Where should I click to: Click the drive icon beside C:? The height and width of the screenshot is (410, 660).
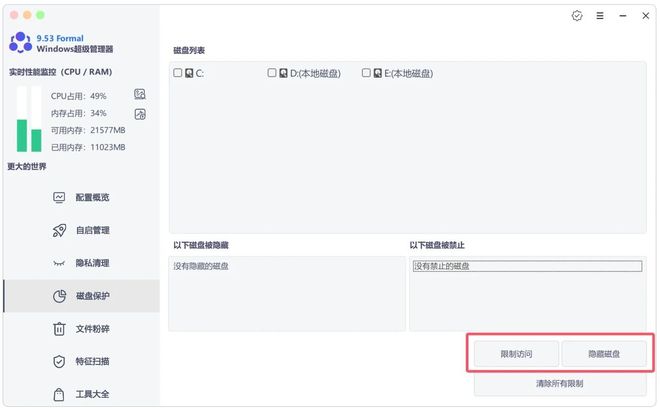pos(189,73)
